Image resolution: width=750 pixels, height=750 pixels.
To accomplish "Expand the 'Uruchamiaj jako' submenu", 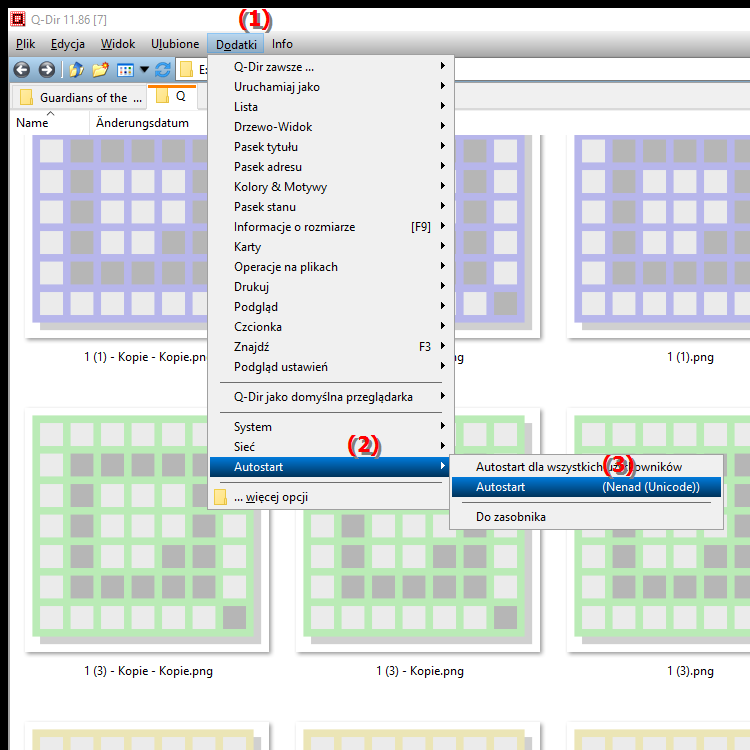I will point(331,87).
